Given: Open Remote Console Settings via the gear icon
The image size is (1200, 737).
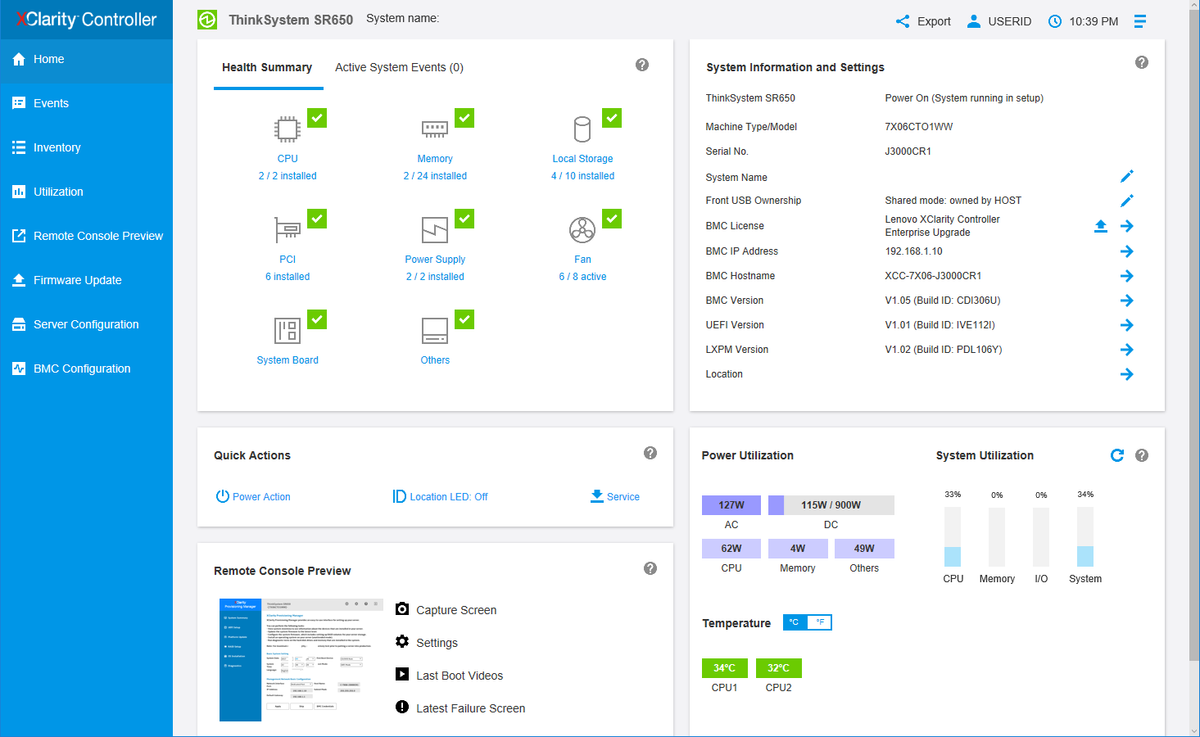Looking at the screenshot, I should (x=404, y=642).
